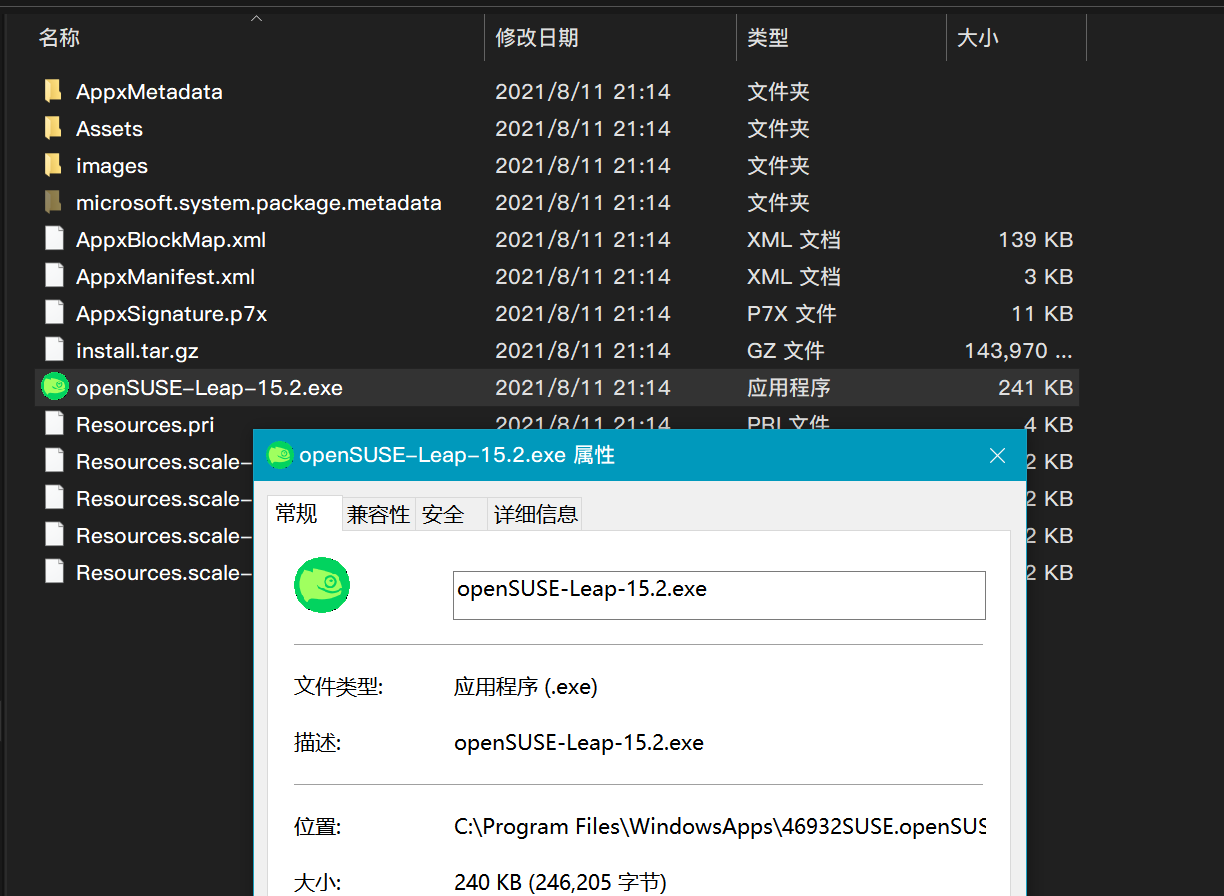The height and width of the screenshot is (896, 1224).
Task: Sort files by the 名称 column header
Action: pos(59,38)
